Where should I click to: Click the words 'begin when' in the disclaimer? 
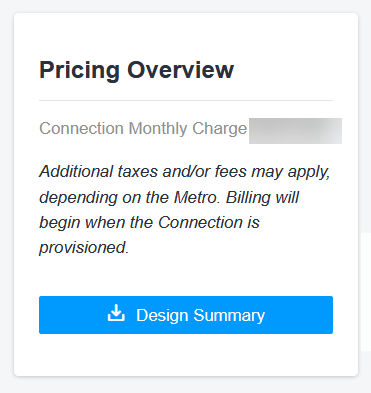tap(82, 223)
